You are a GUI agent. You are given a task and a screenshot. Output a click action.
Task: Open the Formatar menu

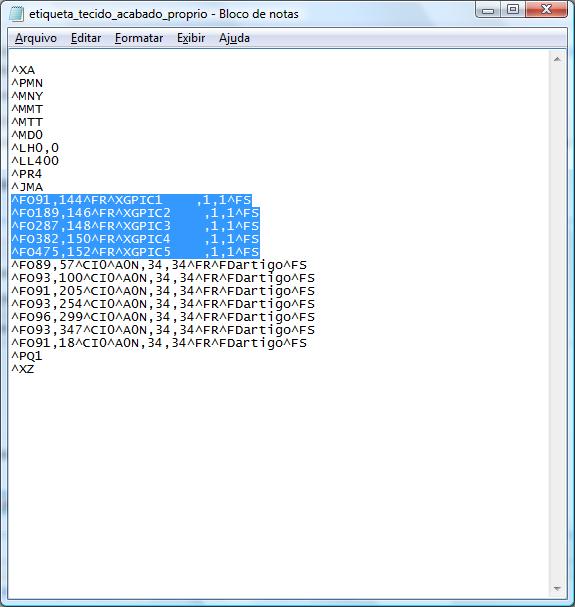tap(139, 38)
